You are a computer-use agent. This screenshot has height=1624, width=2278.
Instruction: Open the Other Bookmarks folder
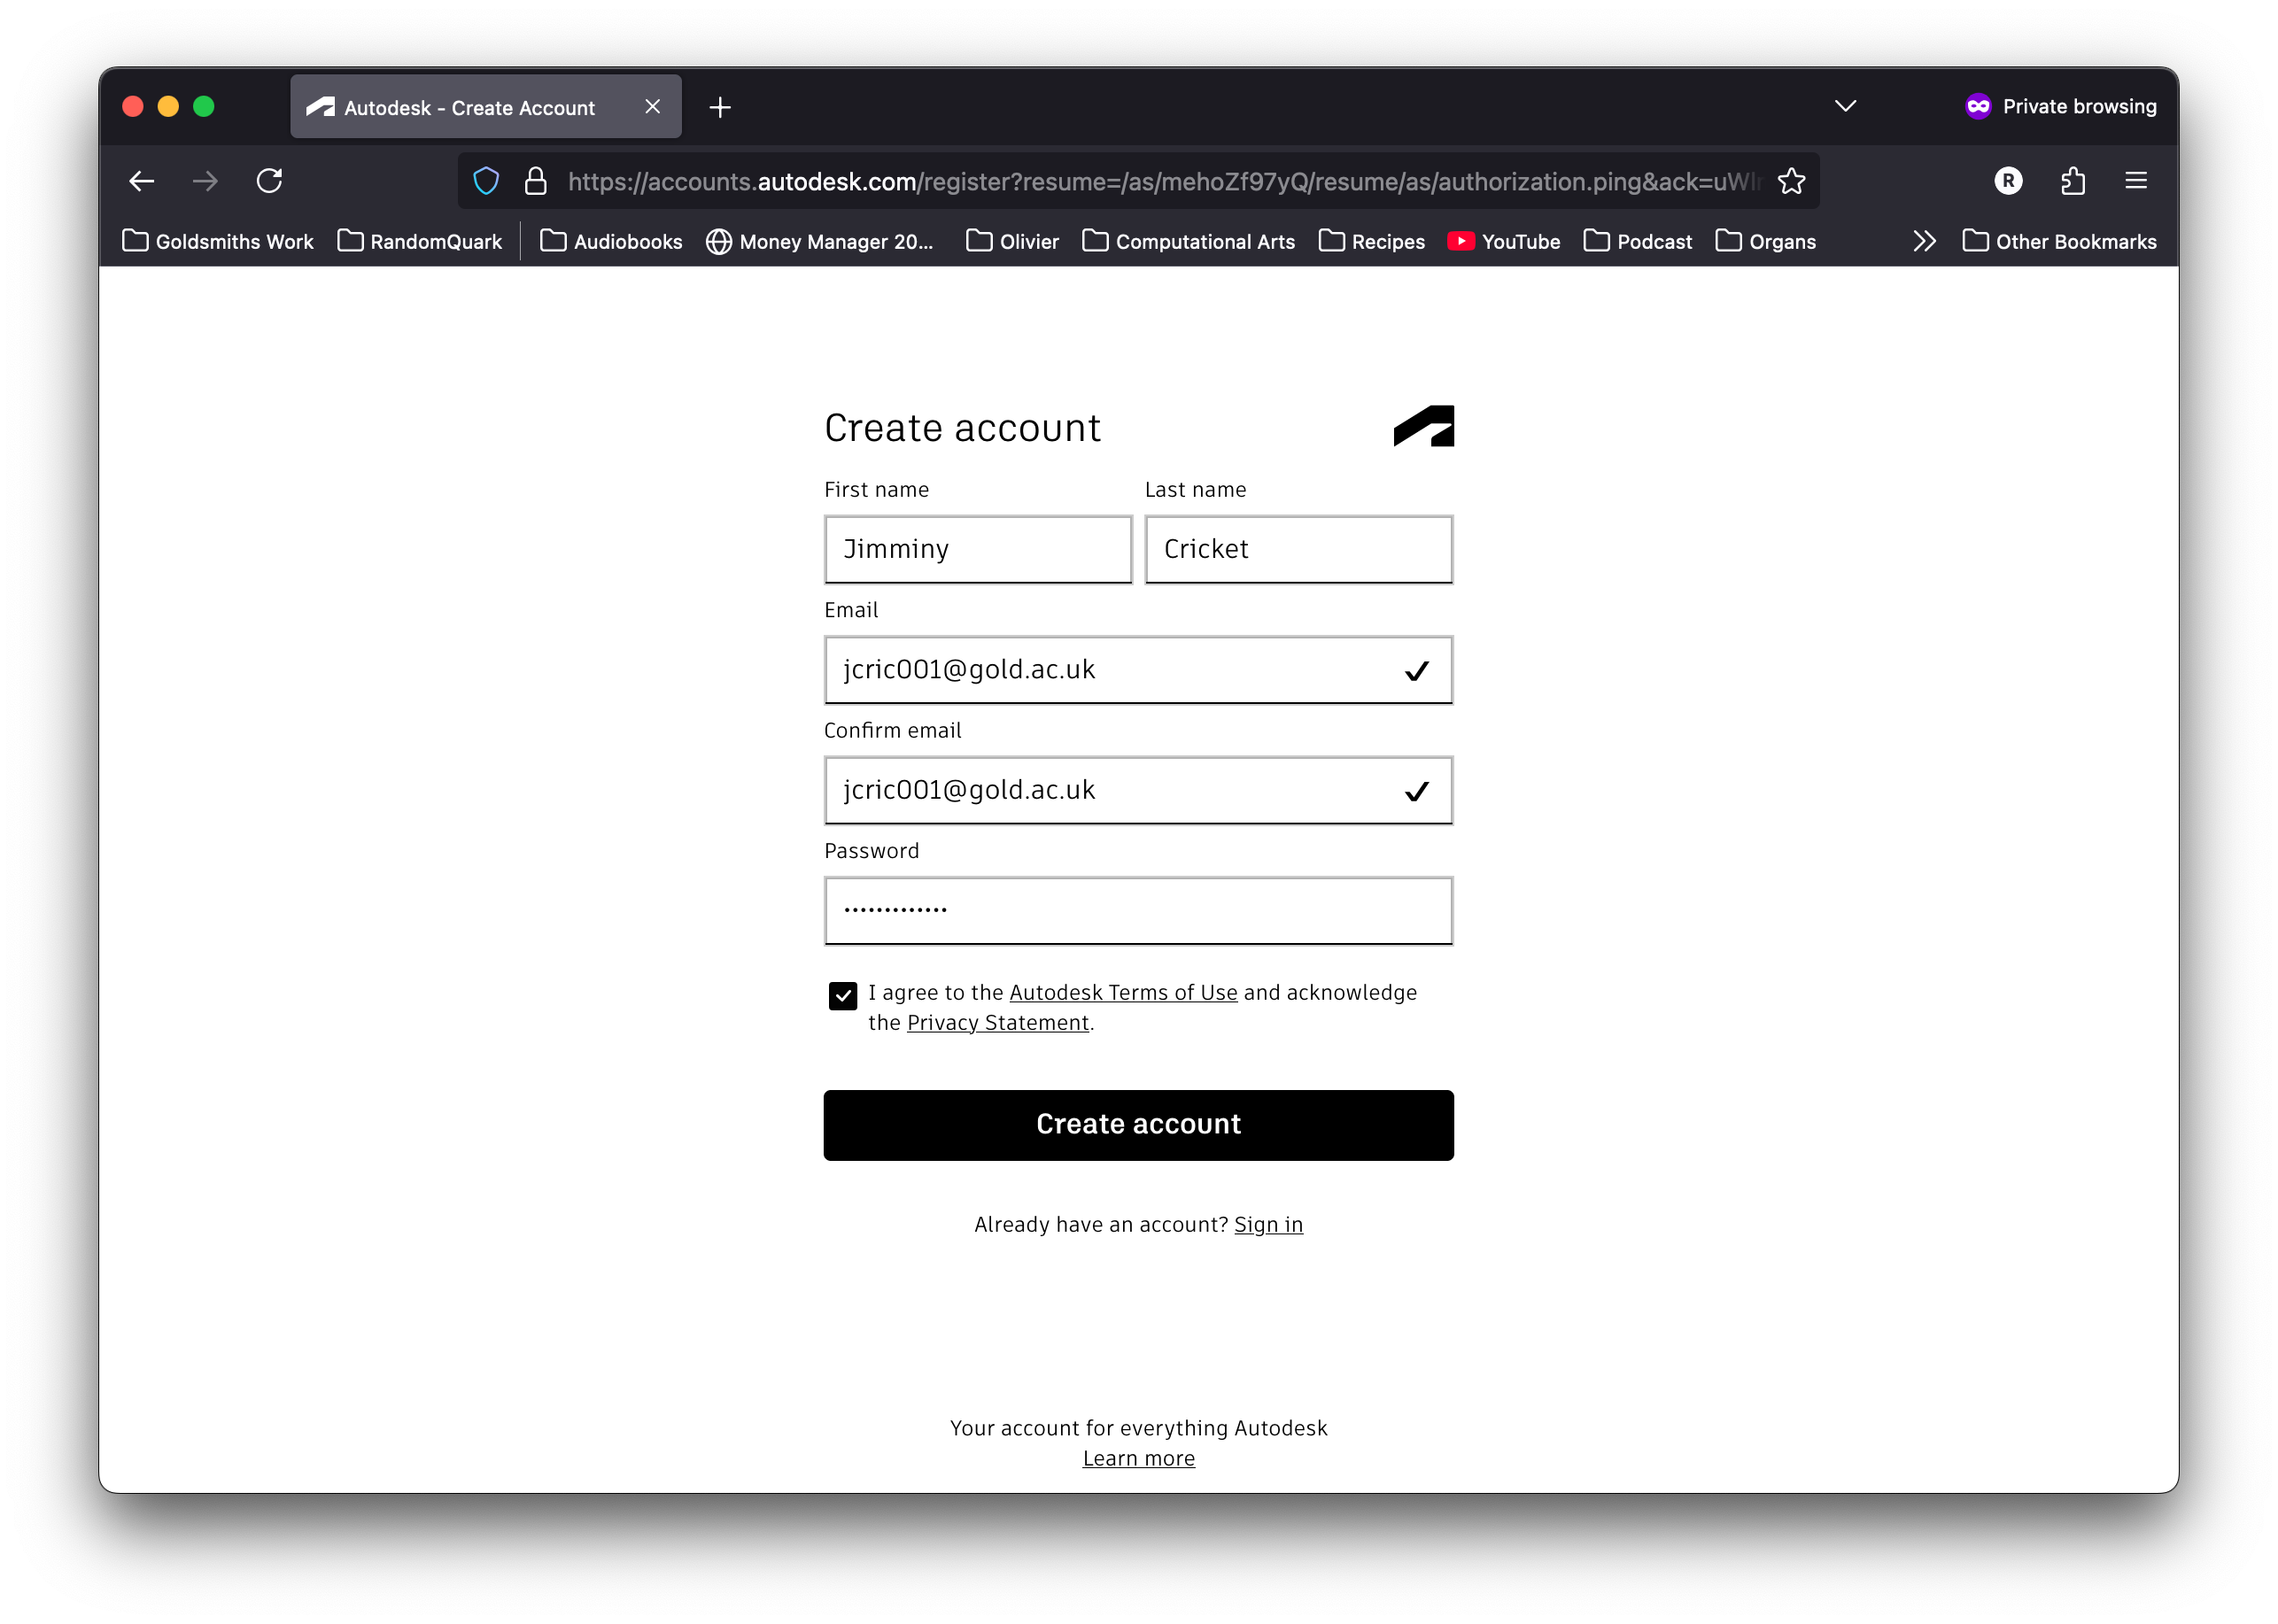pos(2060,241)
